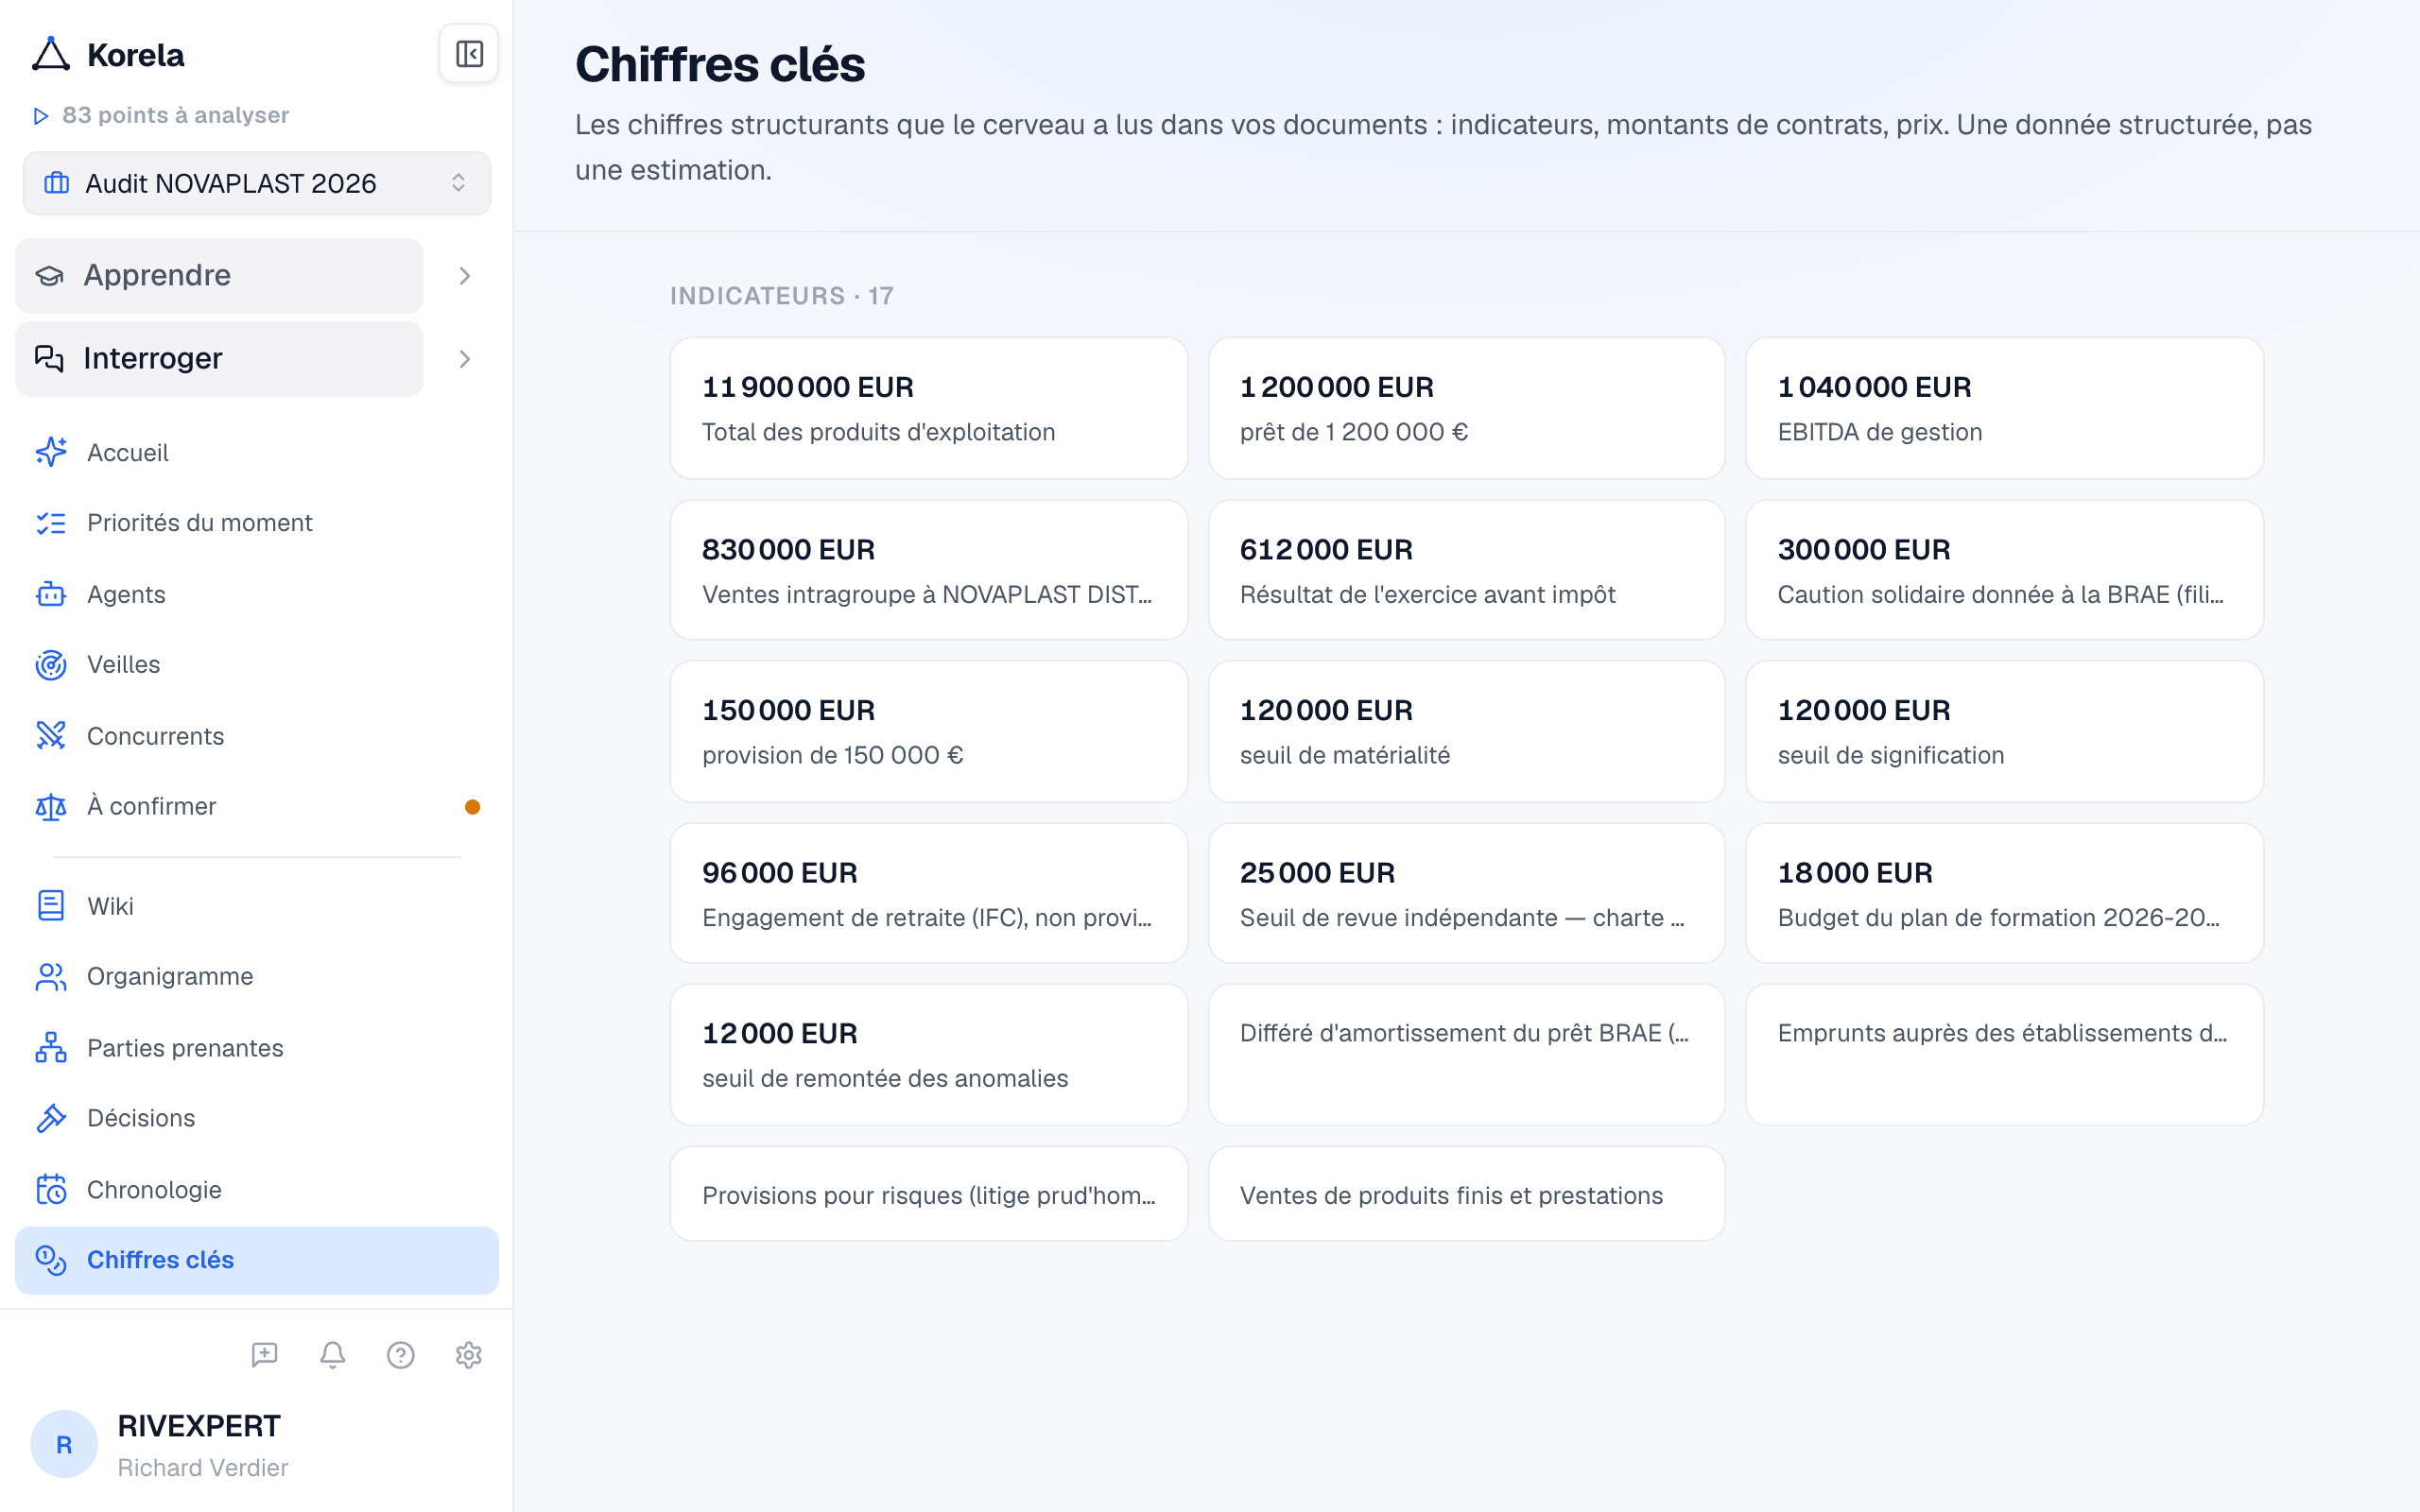The width and height of the screenshot is (2420, 1512).
Task: Open the feedback message icon
Action: tap(264, 1354)
